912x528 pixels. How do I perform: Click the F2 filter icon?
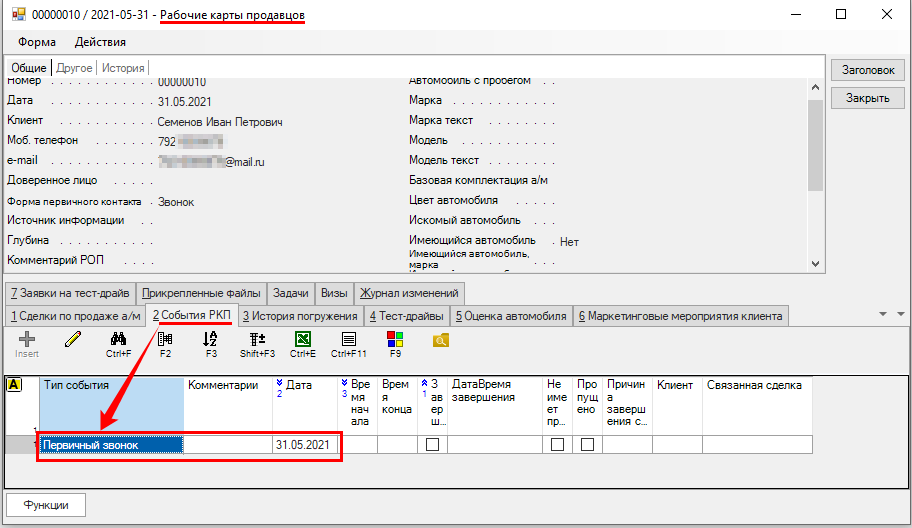pyautogui.click(x=165, y=340)
